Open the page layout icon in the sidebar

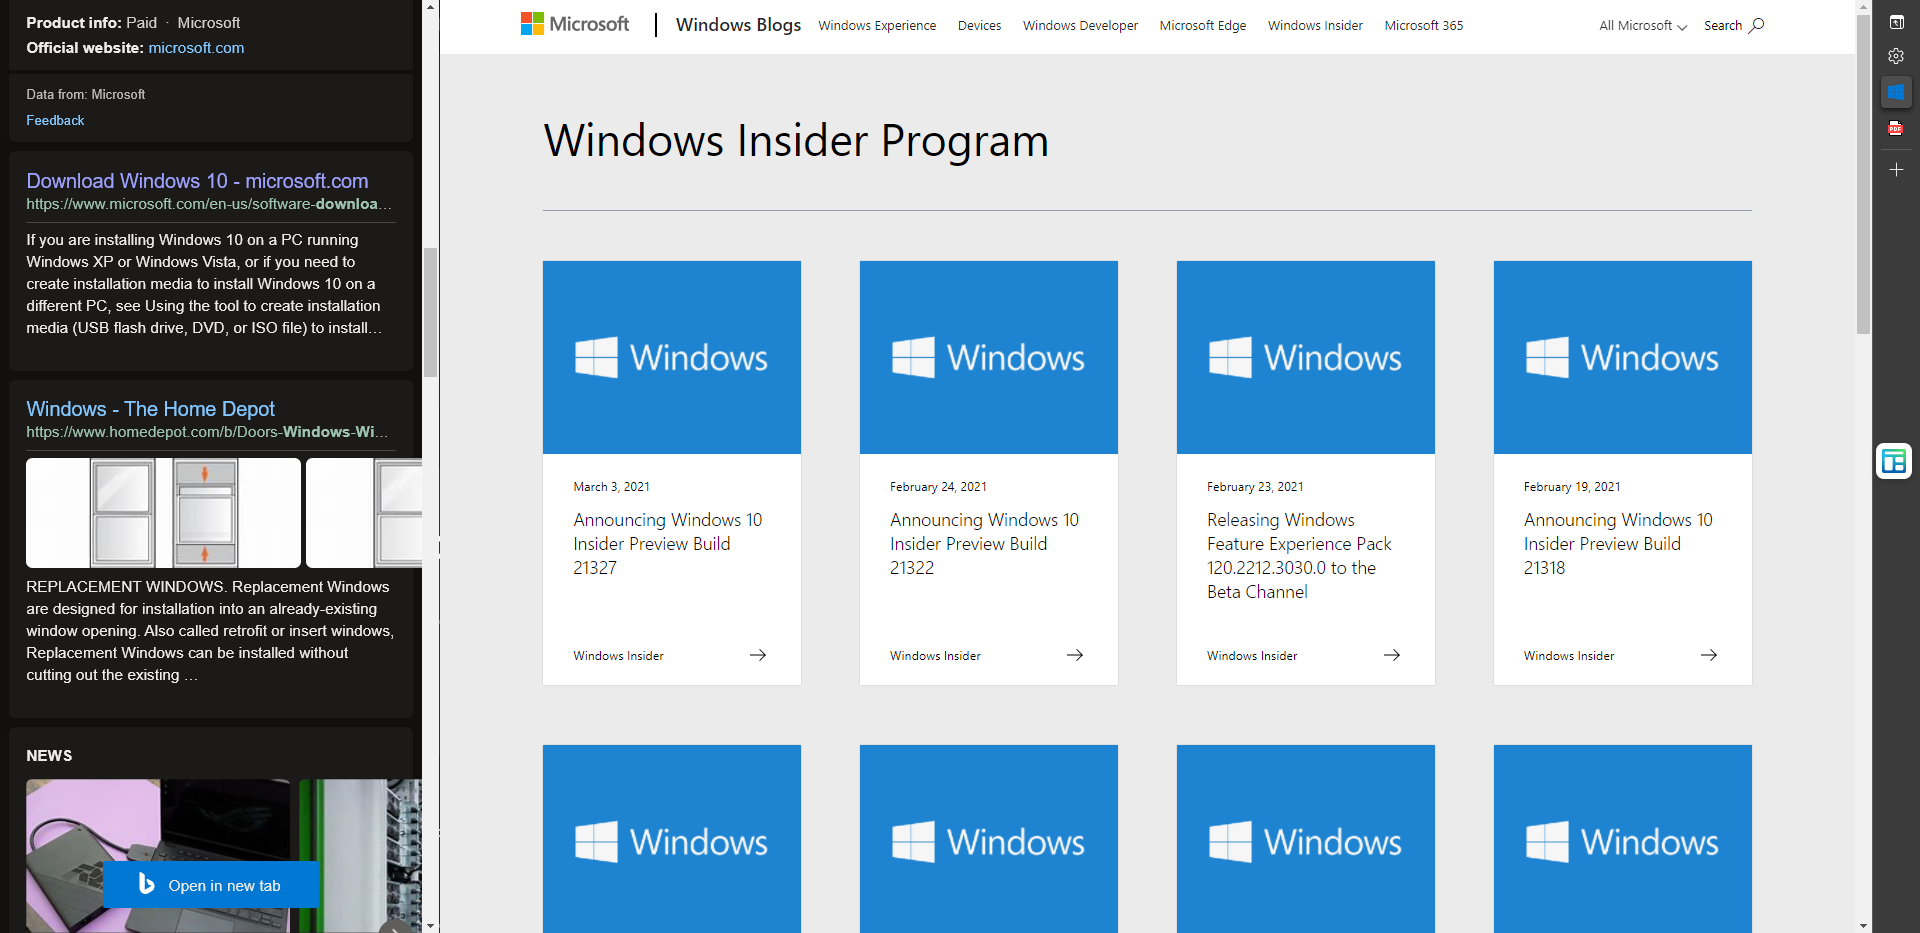[x=1894, y=461]
